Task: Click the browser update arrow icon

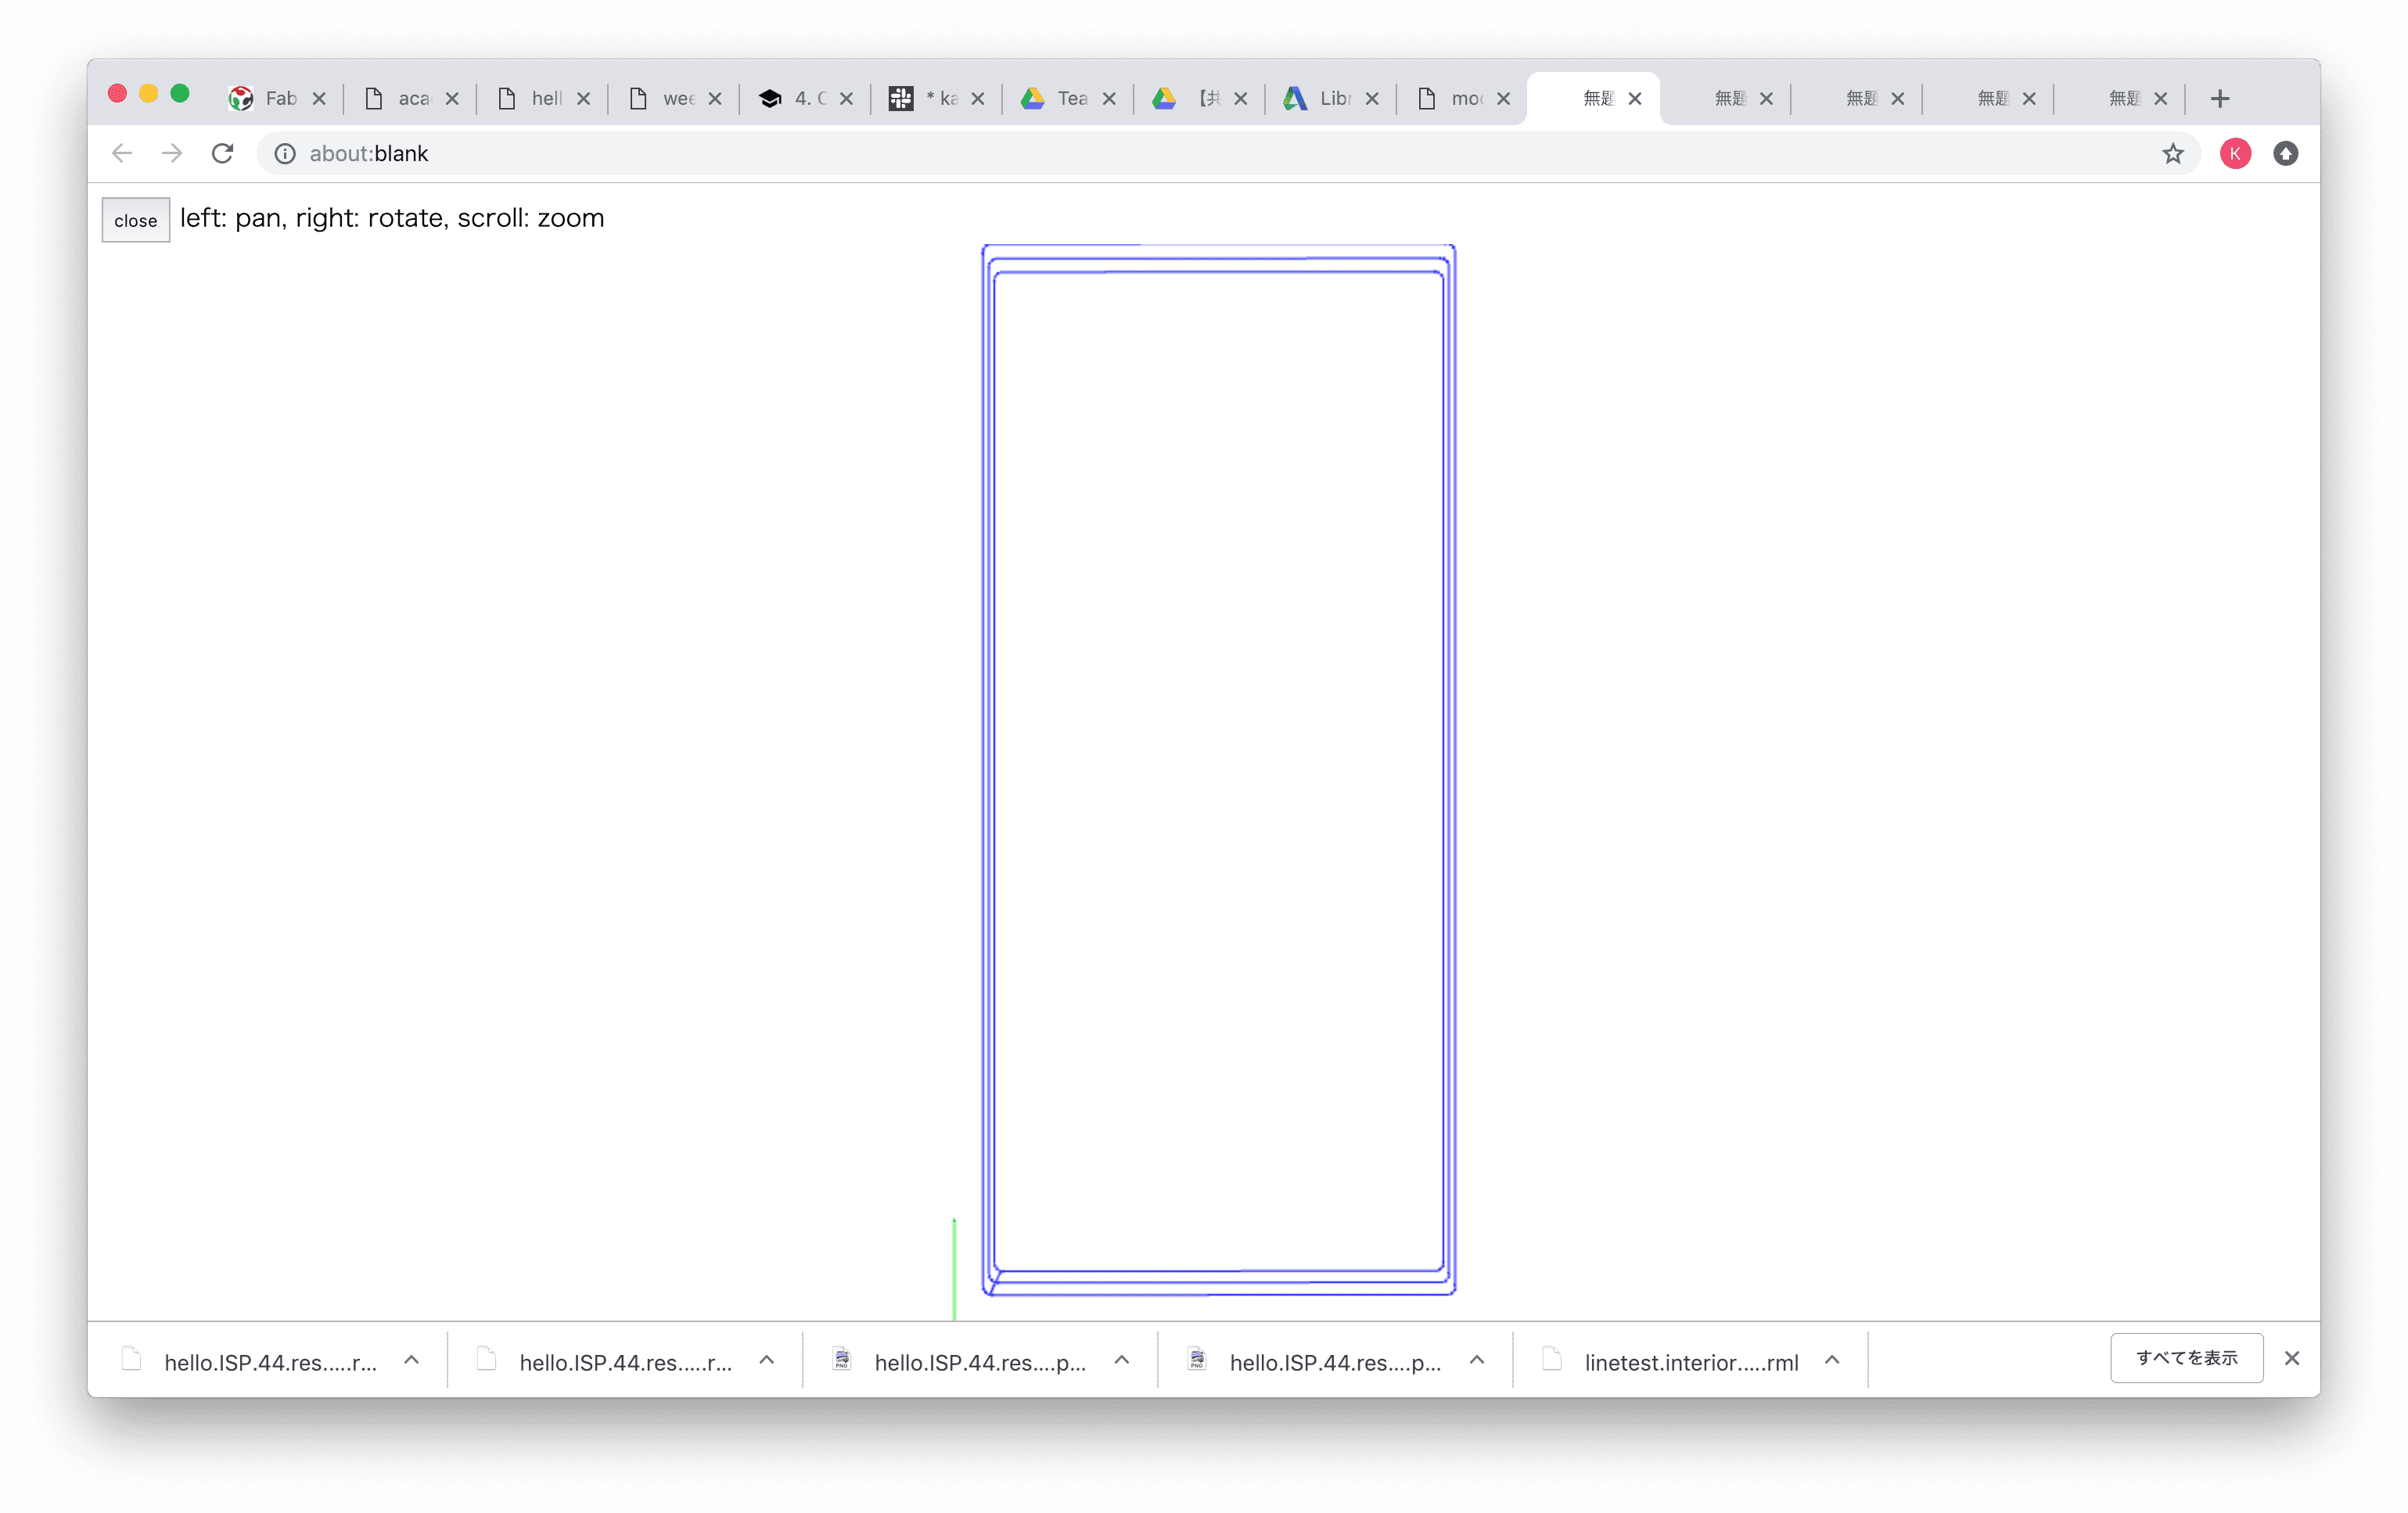Action: 2285,153
